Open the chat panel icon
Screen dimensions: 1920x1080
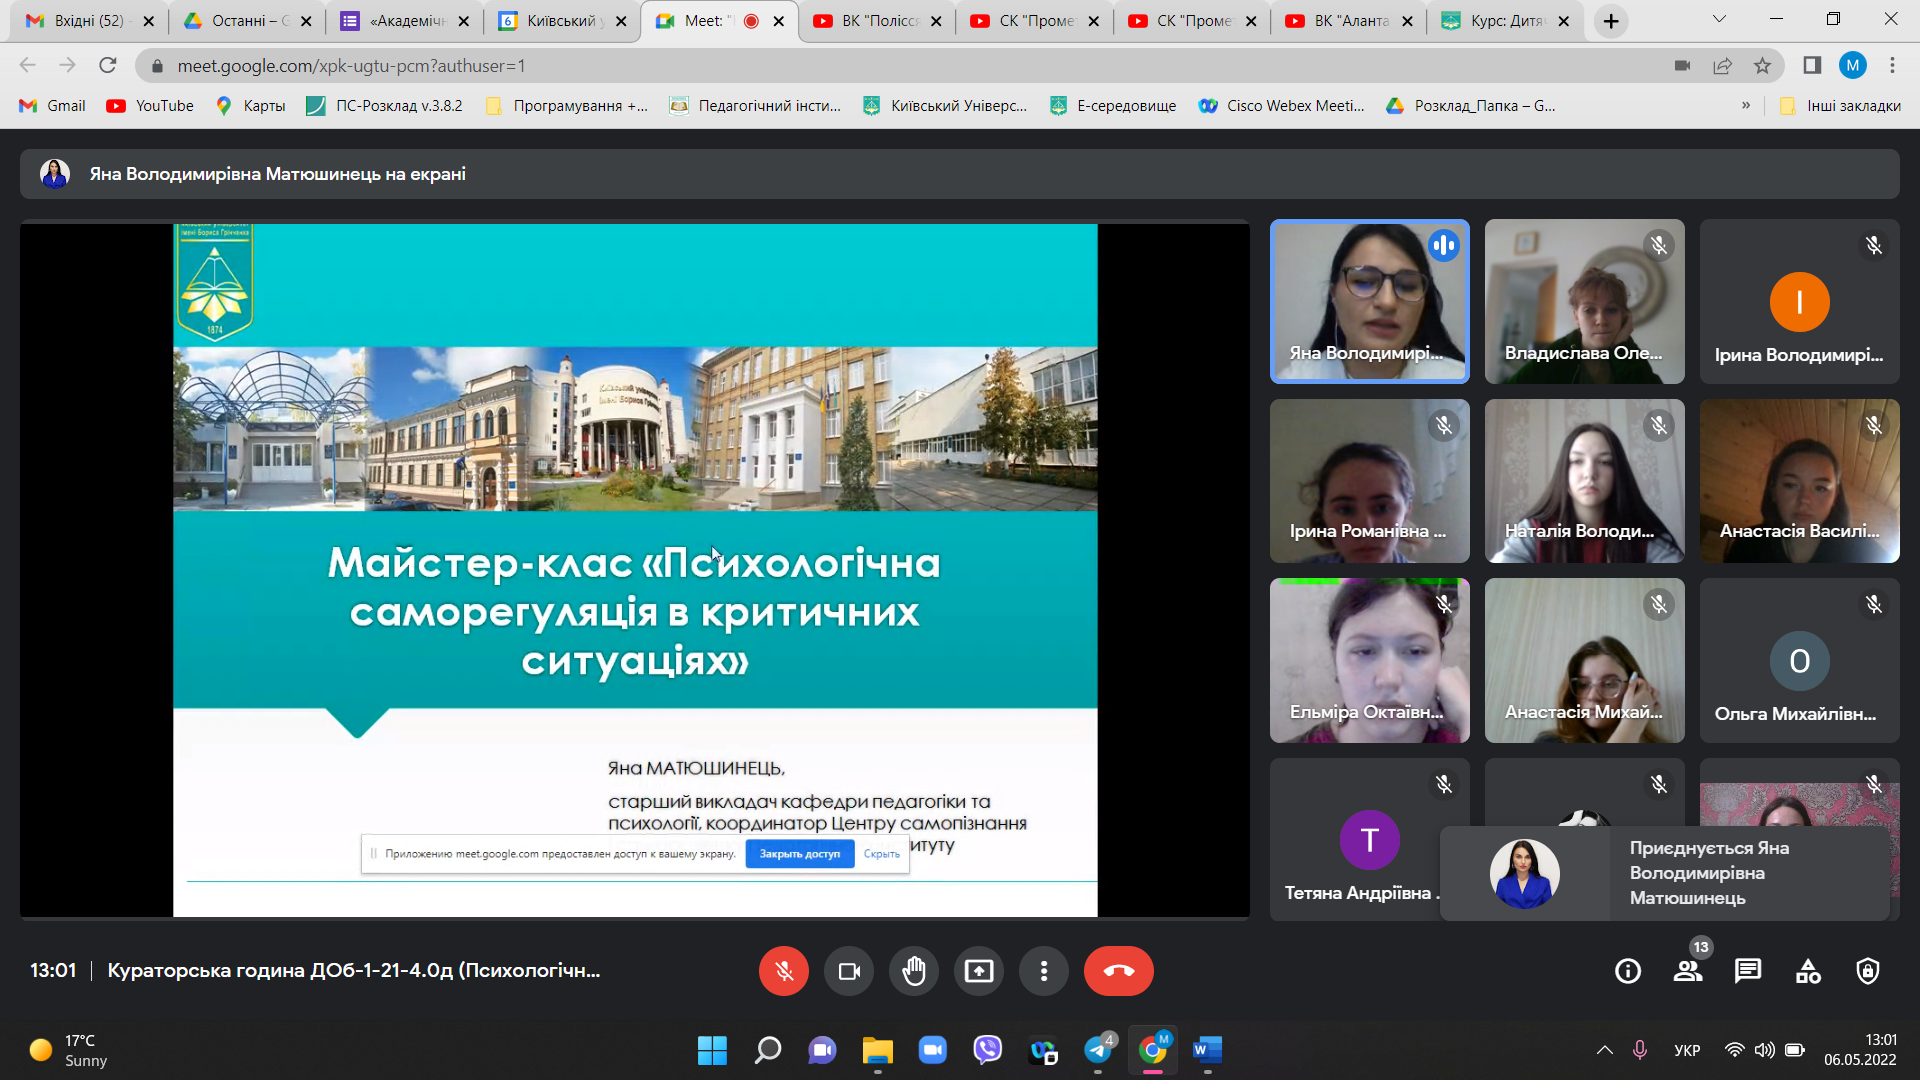click(1748, 971)
